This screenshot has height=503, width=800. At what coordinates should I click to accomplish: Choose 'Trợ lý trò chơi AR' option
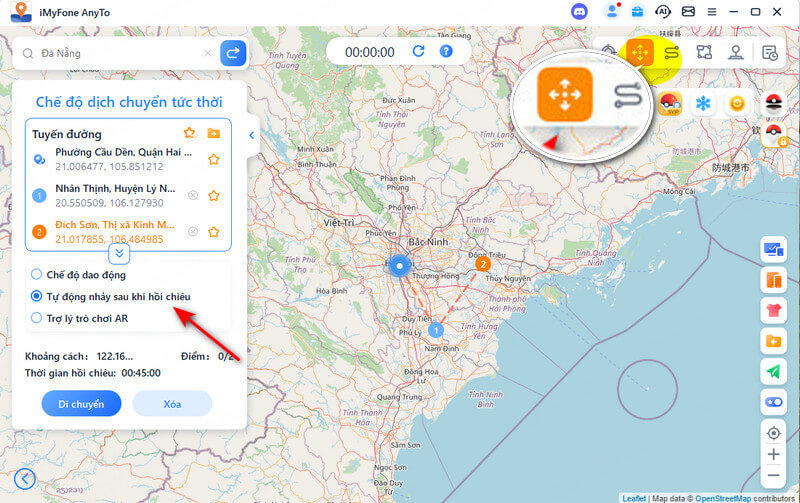pos(37,318)
